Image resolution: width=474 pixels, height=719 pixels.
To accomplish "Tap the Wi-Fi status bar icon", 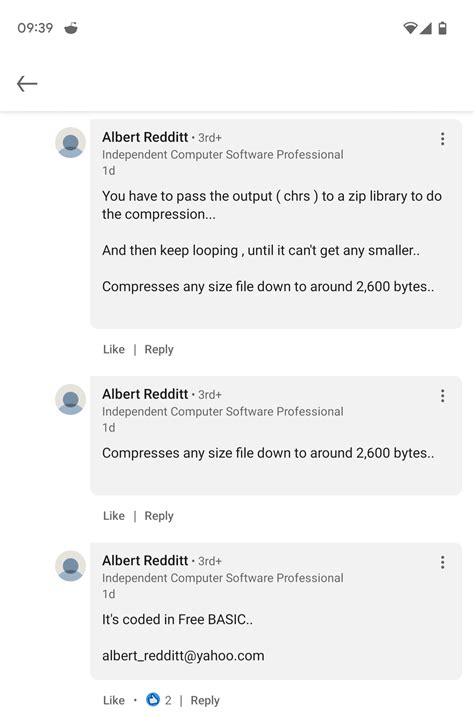I will click(410, 28).
